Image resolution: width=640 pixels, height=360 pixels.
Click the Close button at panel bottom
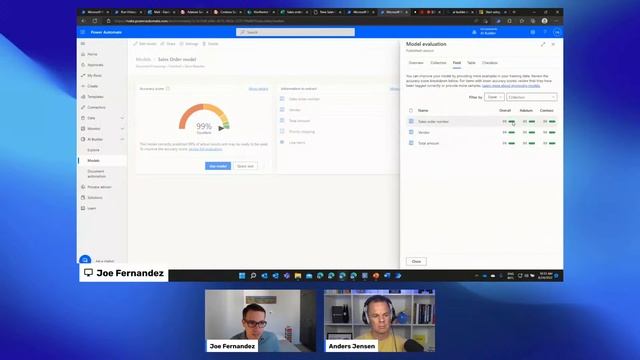416,261
